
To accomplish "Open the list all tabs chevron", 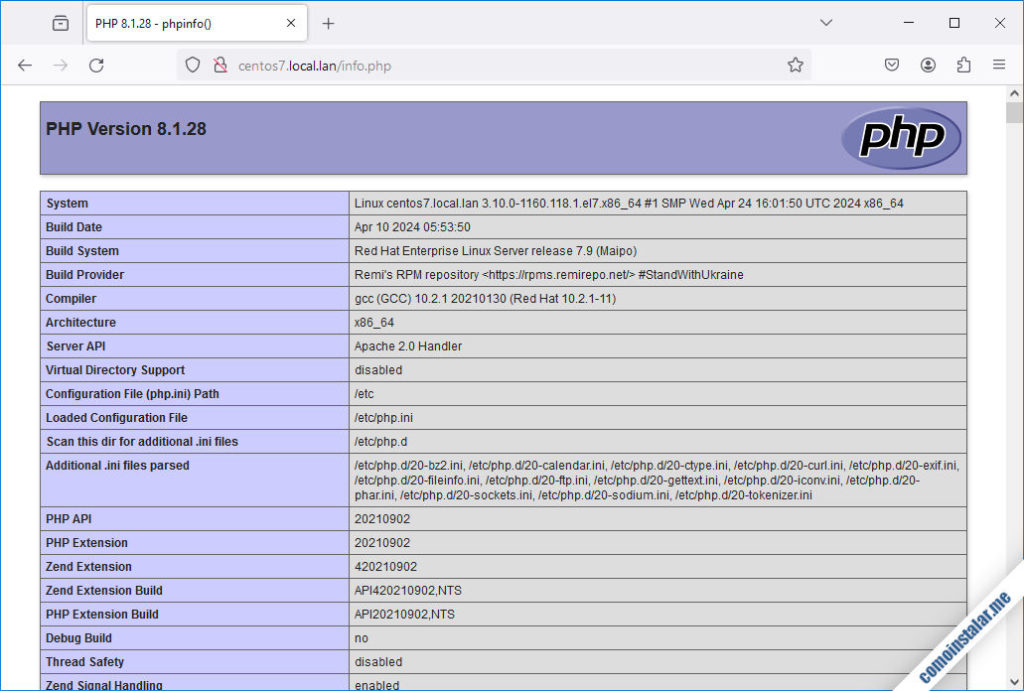I will [824, 22].
